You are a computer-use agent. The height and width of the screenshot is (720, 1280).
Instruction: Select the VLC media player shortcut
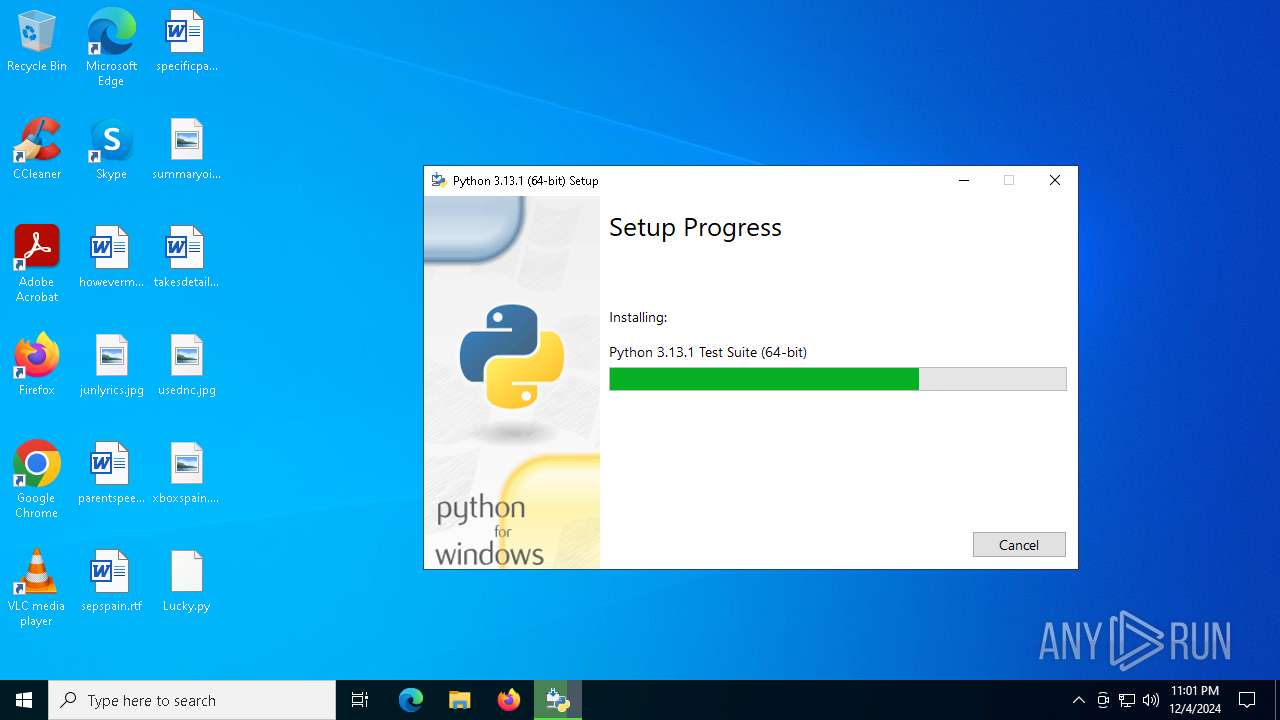tap(37, 588)
